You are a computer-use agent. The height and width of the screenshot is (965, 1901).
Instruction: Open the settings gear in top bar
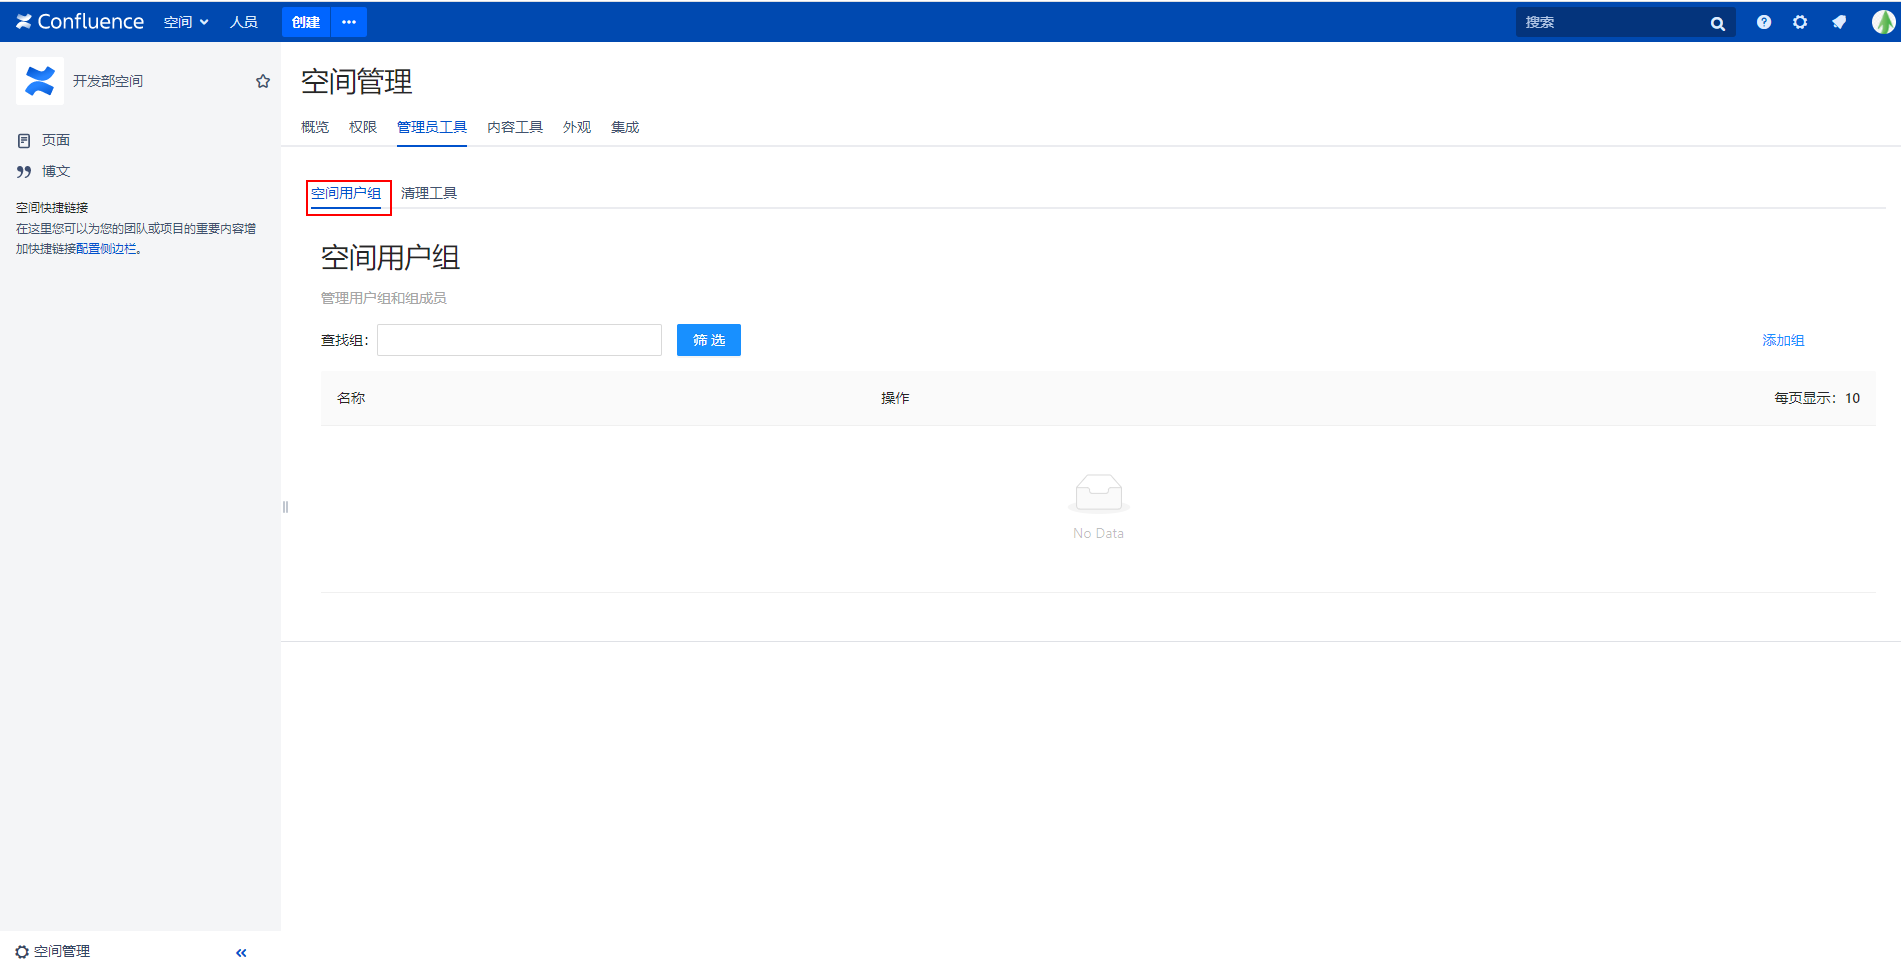click(1800, 22)
